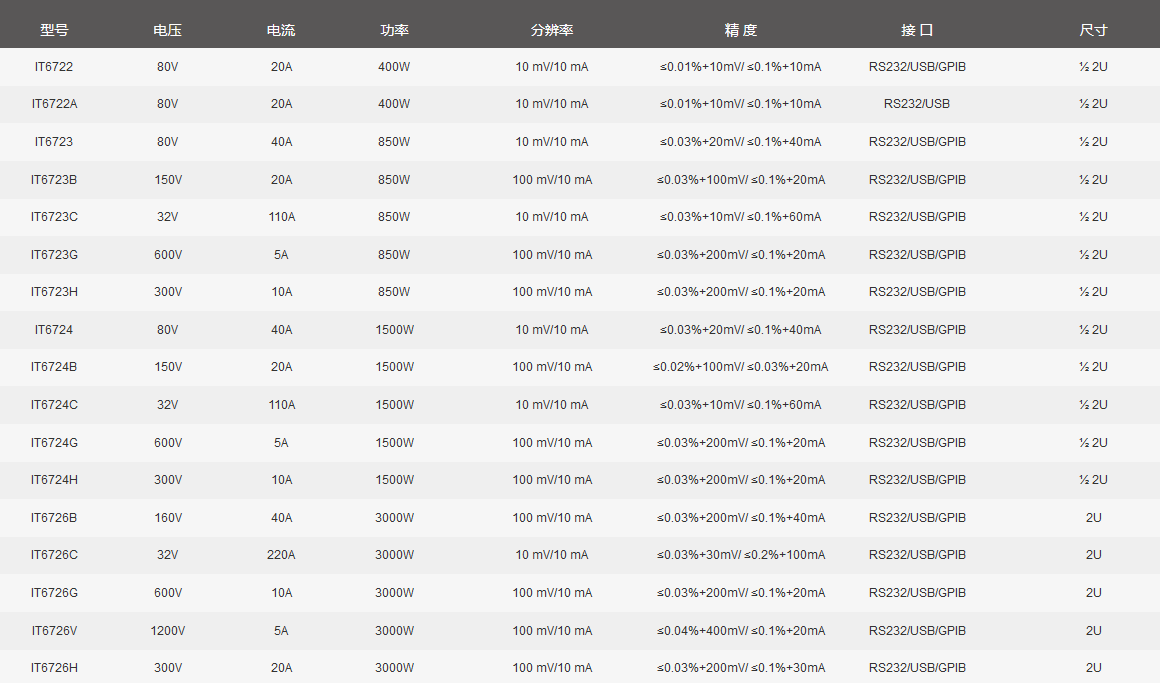Click 850W power in IT6723 row
Viewport: 1160px width, 683px height.
click(x=394, y=141)
